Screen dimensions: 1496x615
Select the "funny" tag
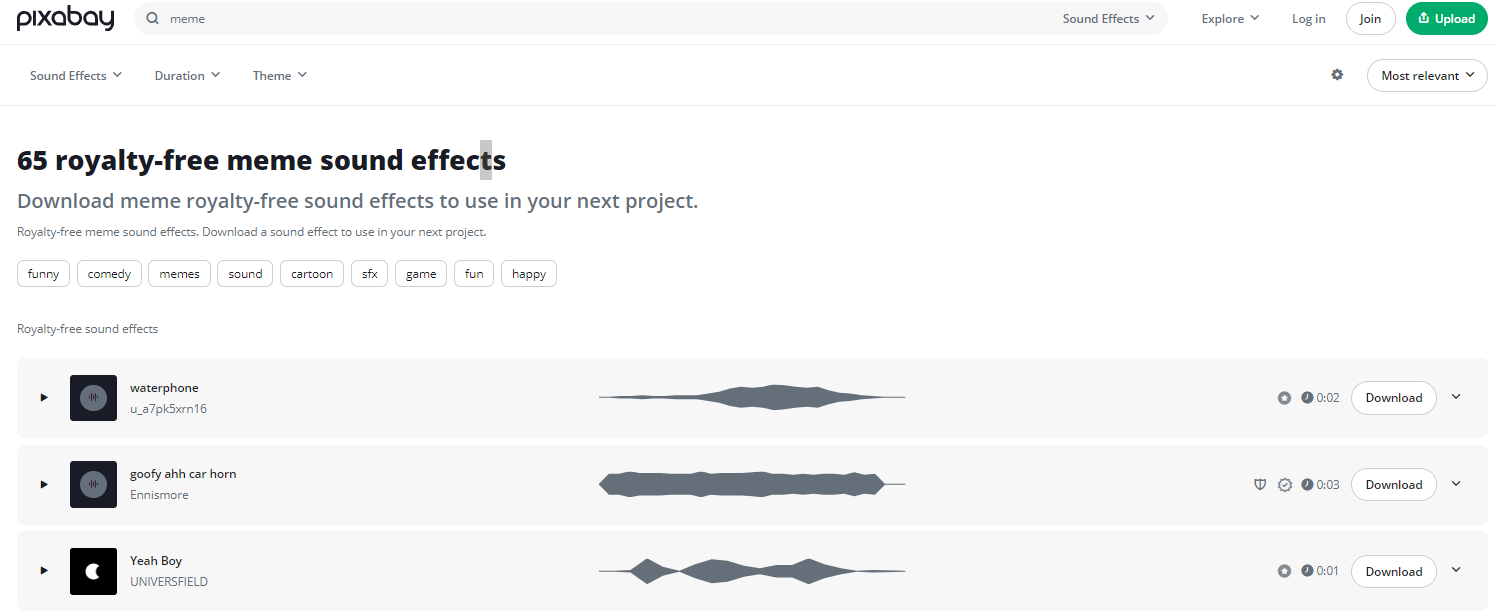point(44,274)
